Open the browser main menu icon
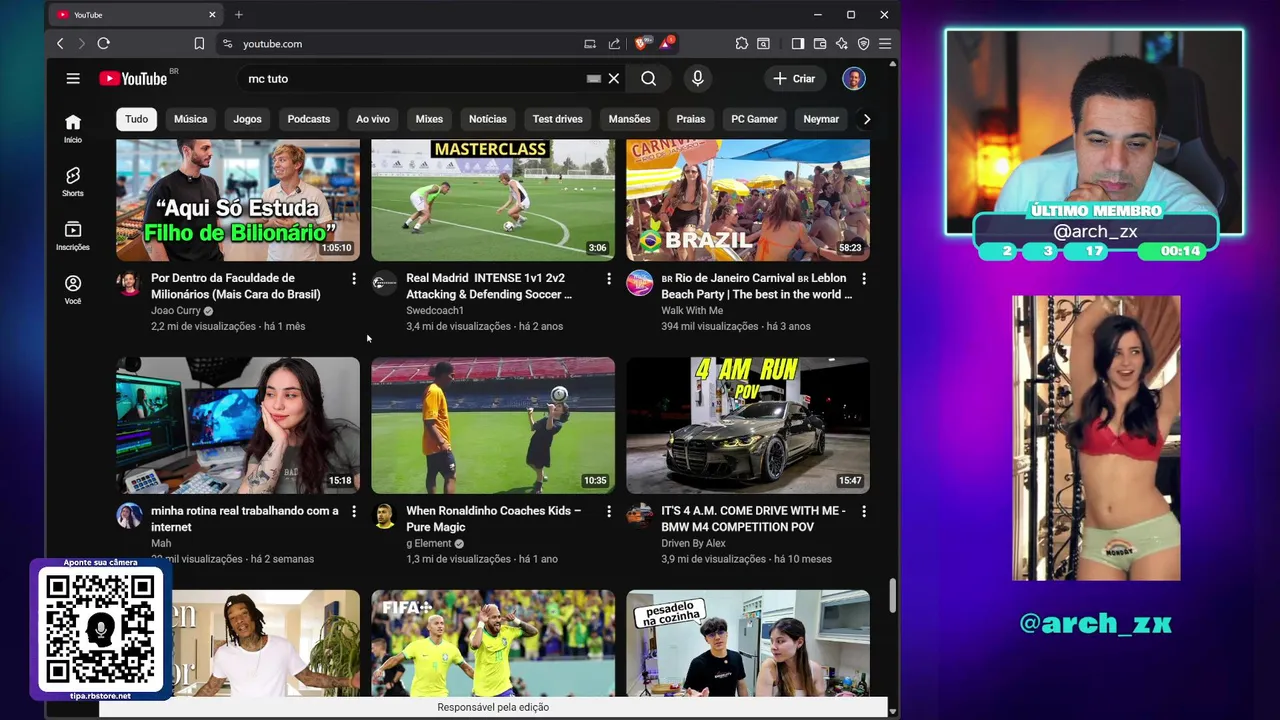This screenshot has height=720, width=1280. 884,43
